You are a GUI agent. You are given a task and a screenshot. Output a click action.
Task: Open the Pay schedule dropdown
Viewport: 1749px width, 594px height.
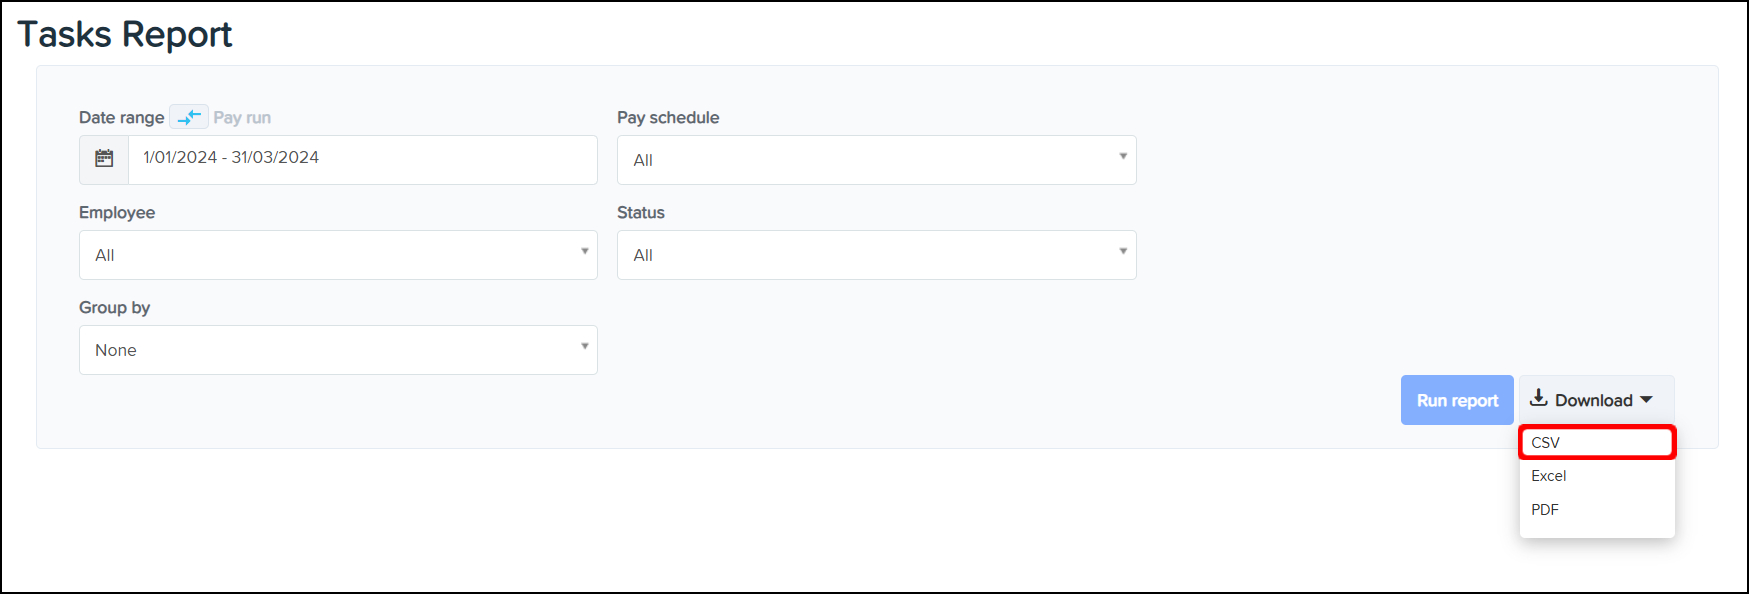click(876, 160)
